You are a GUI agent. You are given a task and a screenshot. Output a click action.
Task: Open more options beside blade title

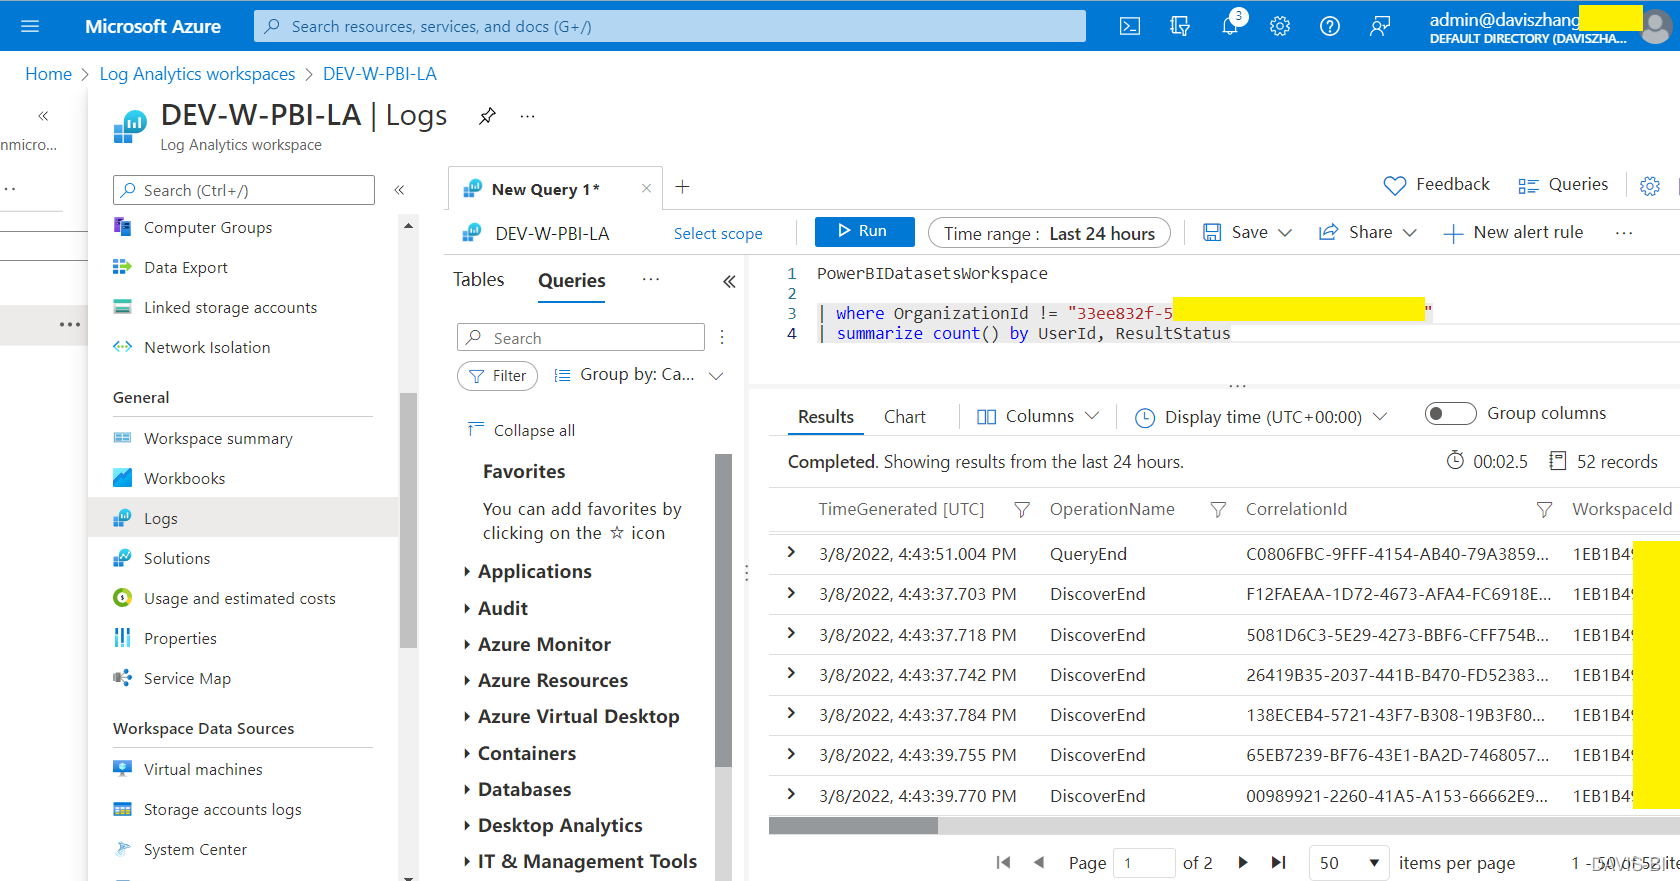click(x=527, y=116)
